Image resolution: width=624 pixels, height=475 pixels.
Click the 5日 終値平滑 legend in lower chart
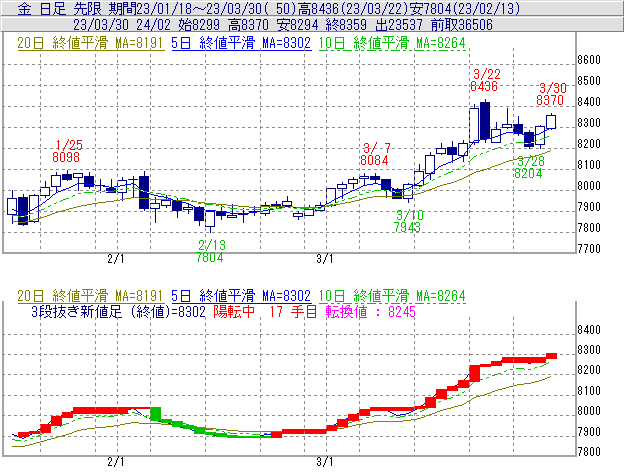point(241,296)
